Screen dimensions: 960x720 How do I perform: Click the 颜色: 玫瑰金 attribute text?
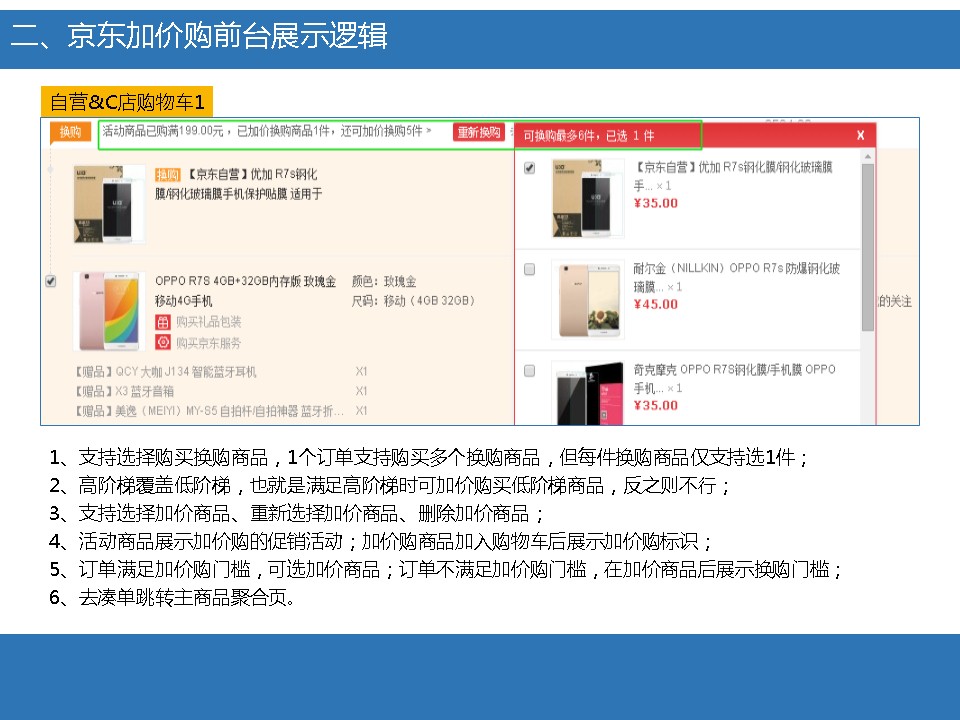(384, 281)
